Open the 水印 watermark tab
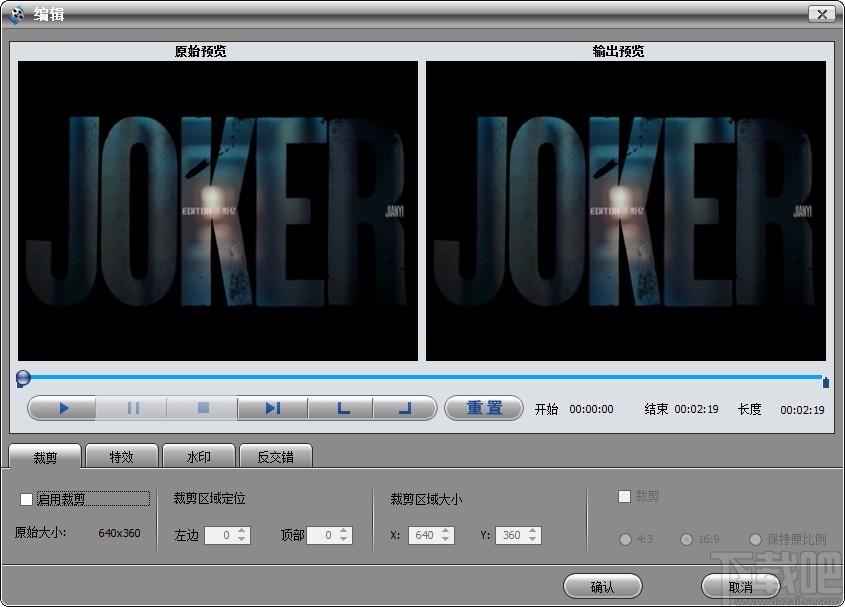The width and height of the screenshot is (845, 607). point(199,457)
